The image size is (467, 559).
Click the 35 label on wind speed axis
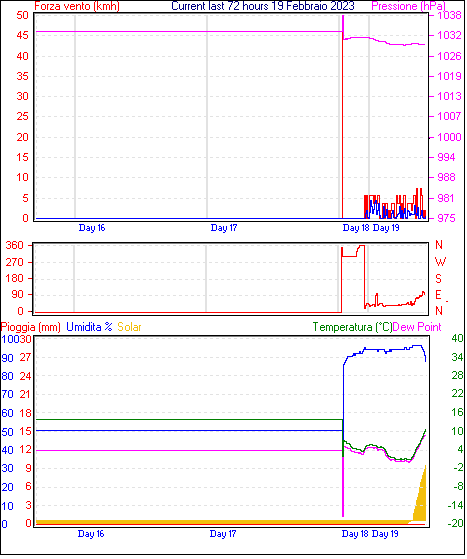coord(22,76)
